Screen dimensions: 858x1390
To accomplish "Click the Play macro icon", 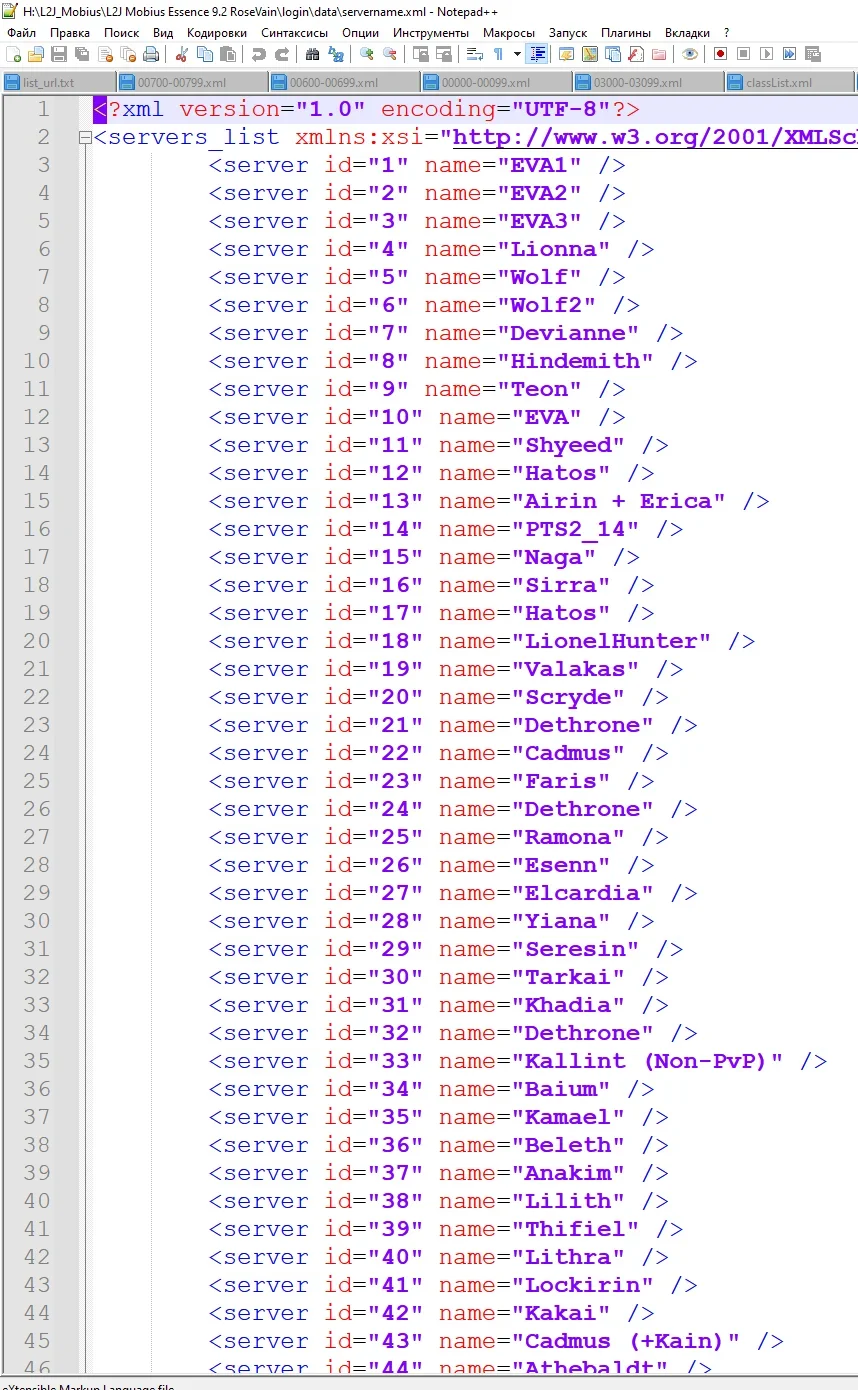I will coord(766,54).
